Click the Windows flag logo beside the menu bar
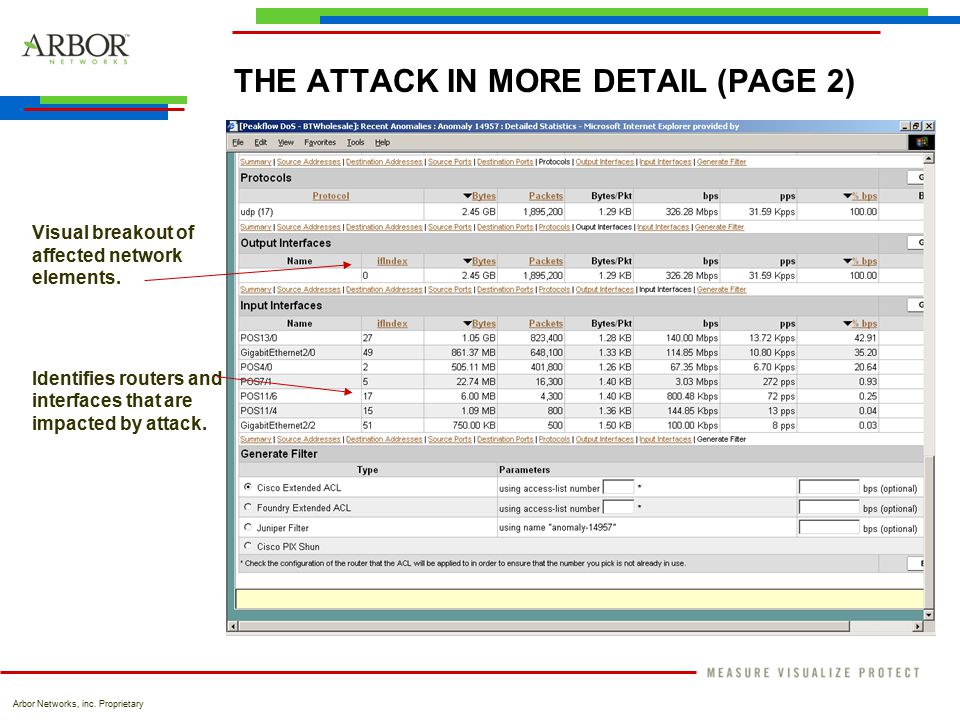 click(x=921, y=142)
